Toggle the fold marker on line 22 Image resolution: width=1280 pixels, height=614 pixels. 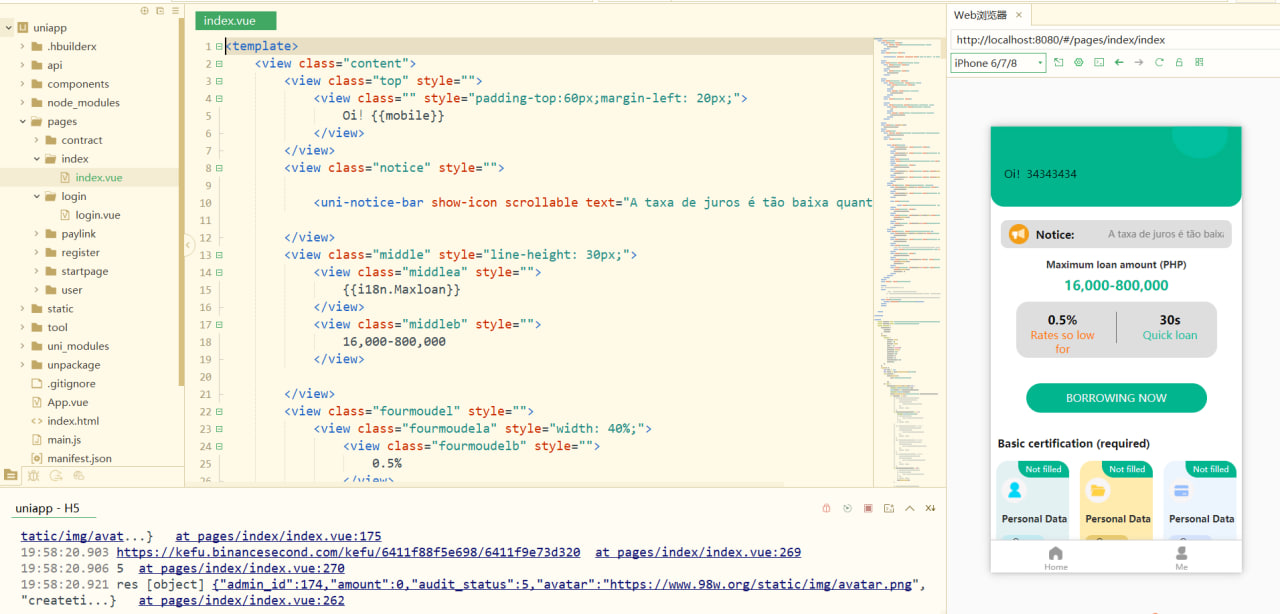point(219,411)
